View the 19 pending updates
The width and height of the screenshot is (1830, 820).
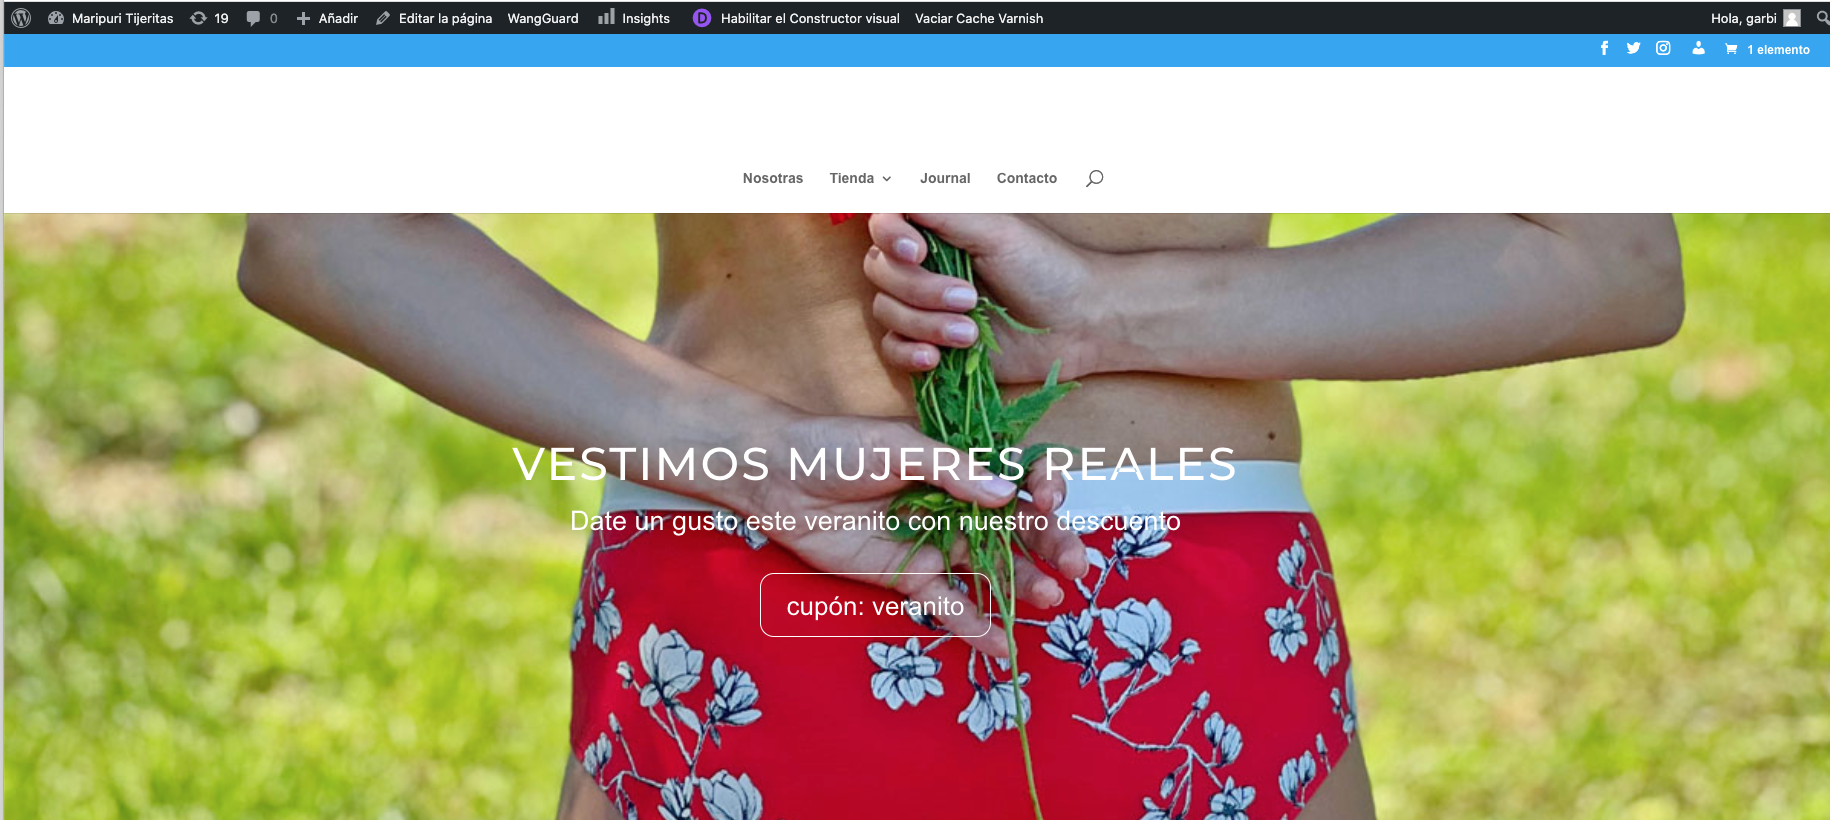pyautogui.click(x=210, y=18)
